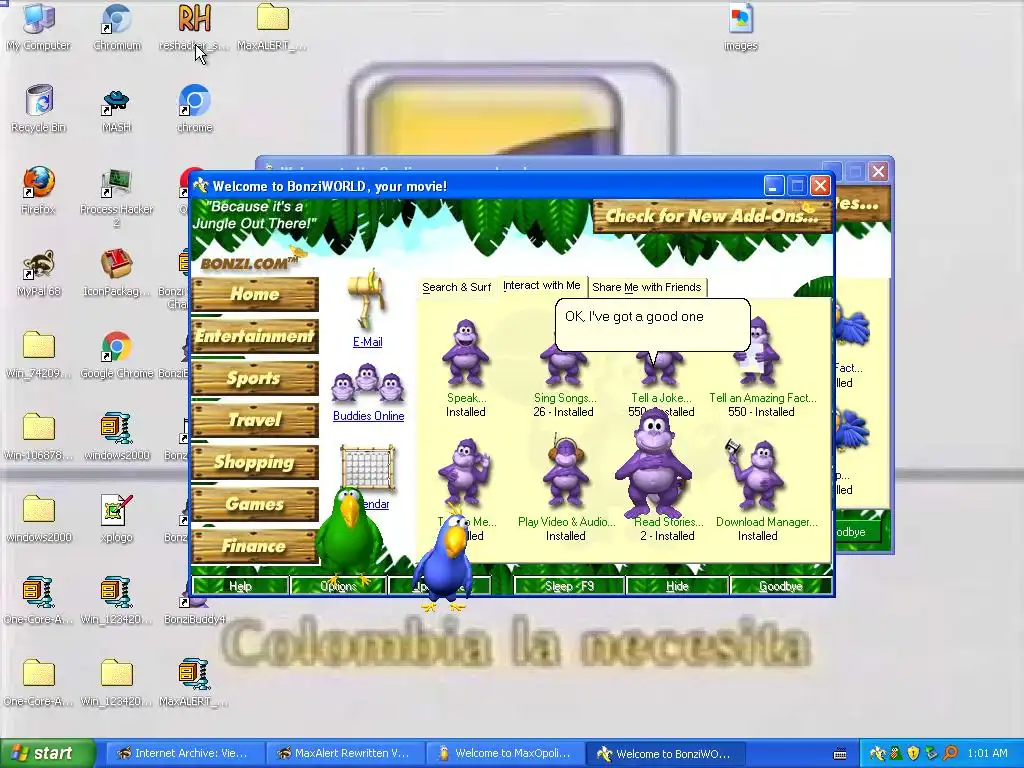Image resolution: width=1024 pixels, height=768 pixels.
Task: Select the xplogo desktop file
Action: tap(117, 518)
